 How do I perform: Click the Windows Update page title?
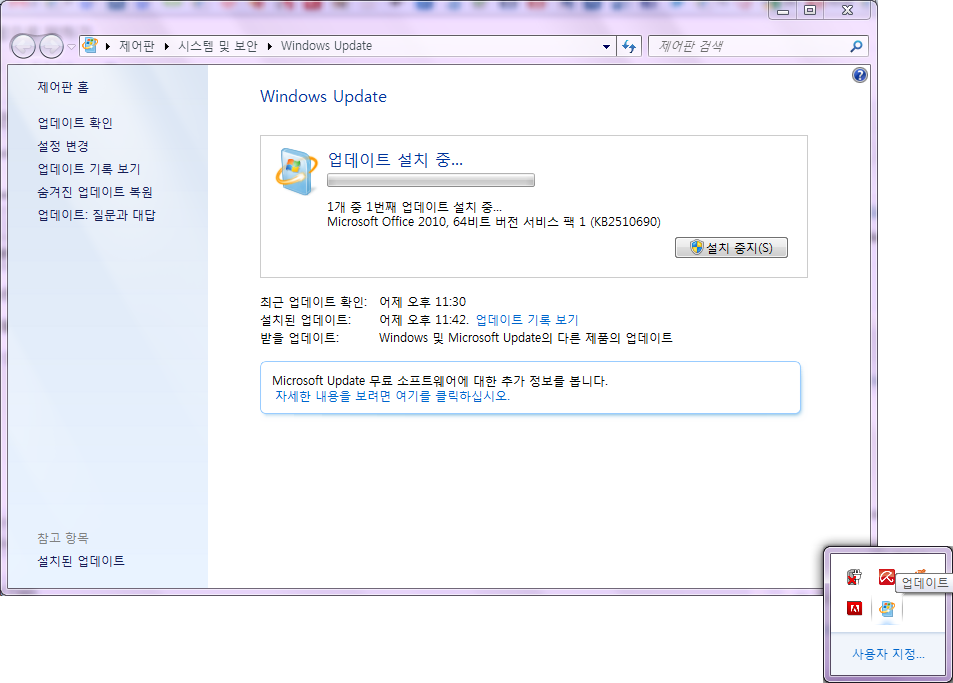(x=323, y=97)
